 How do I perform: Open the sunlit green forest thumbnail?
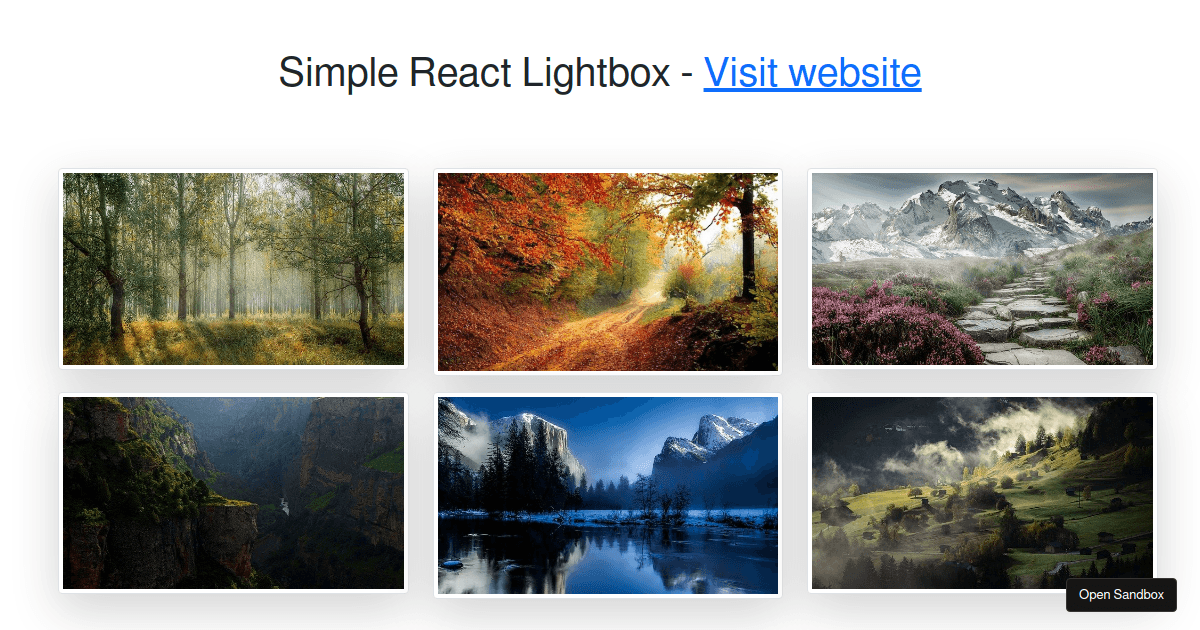(233, 269)
